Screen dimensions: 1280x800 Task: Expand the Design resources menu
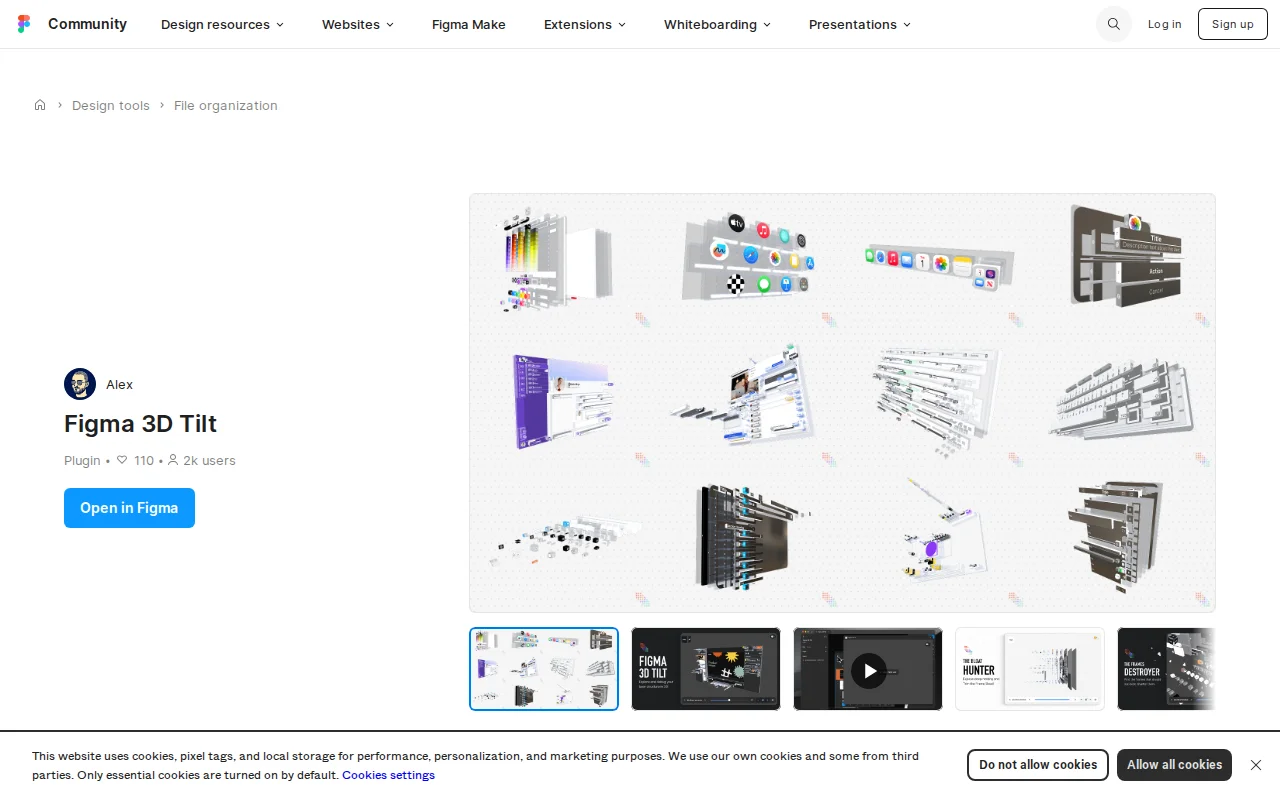[x=222, y=24]
